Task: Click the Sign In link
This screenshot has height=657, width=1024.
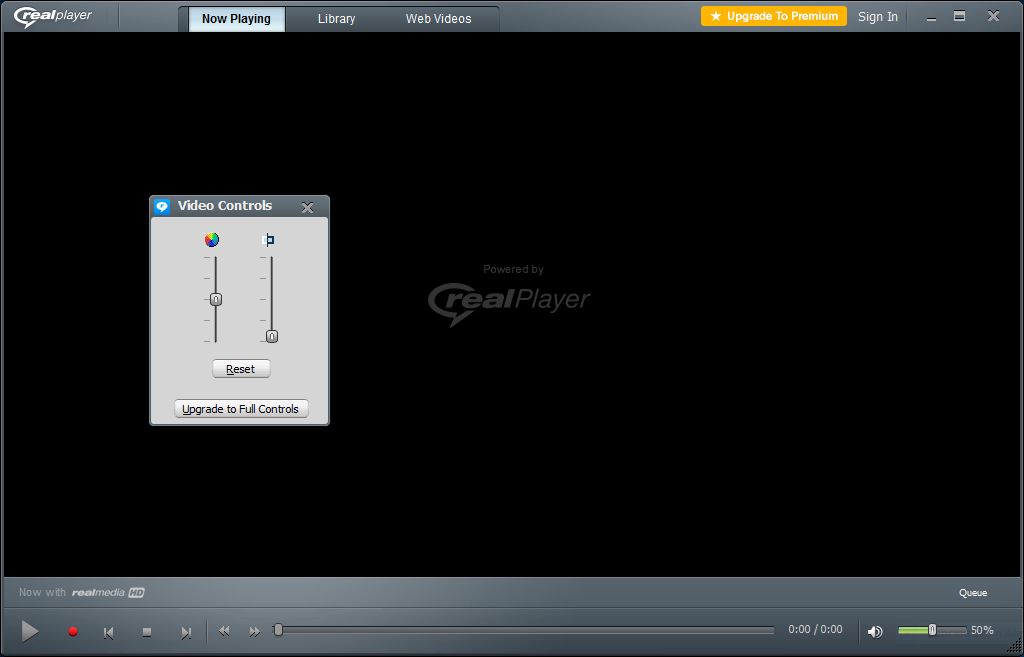Action: point(878,17)
